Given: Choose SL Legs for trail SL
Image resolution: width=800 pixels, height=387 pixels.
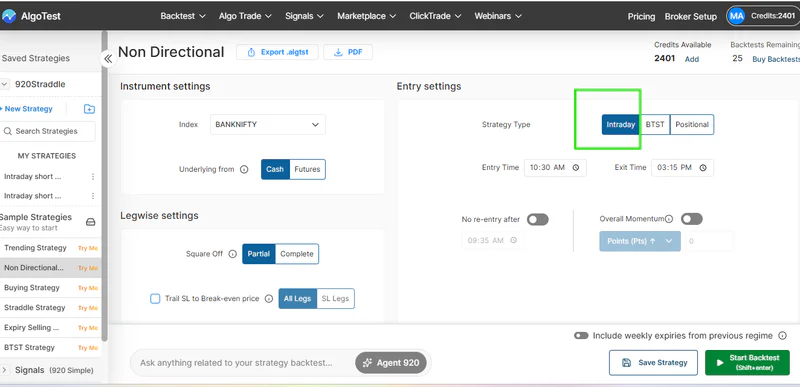Looking at the screenshot, I should click(335, 299).
